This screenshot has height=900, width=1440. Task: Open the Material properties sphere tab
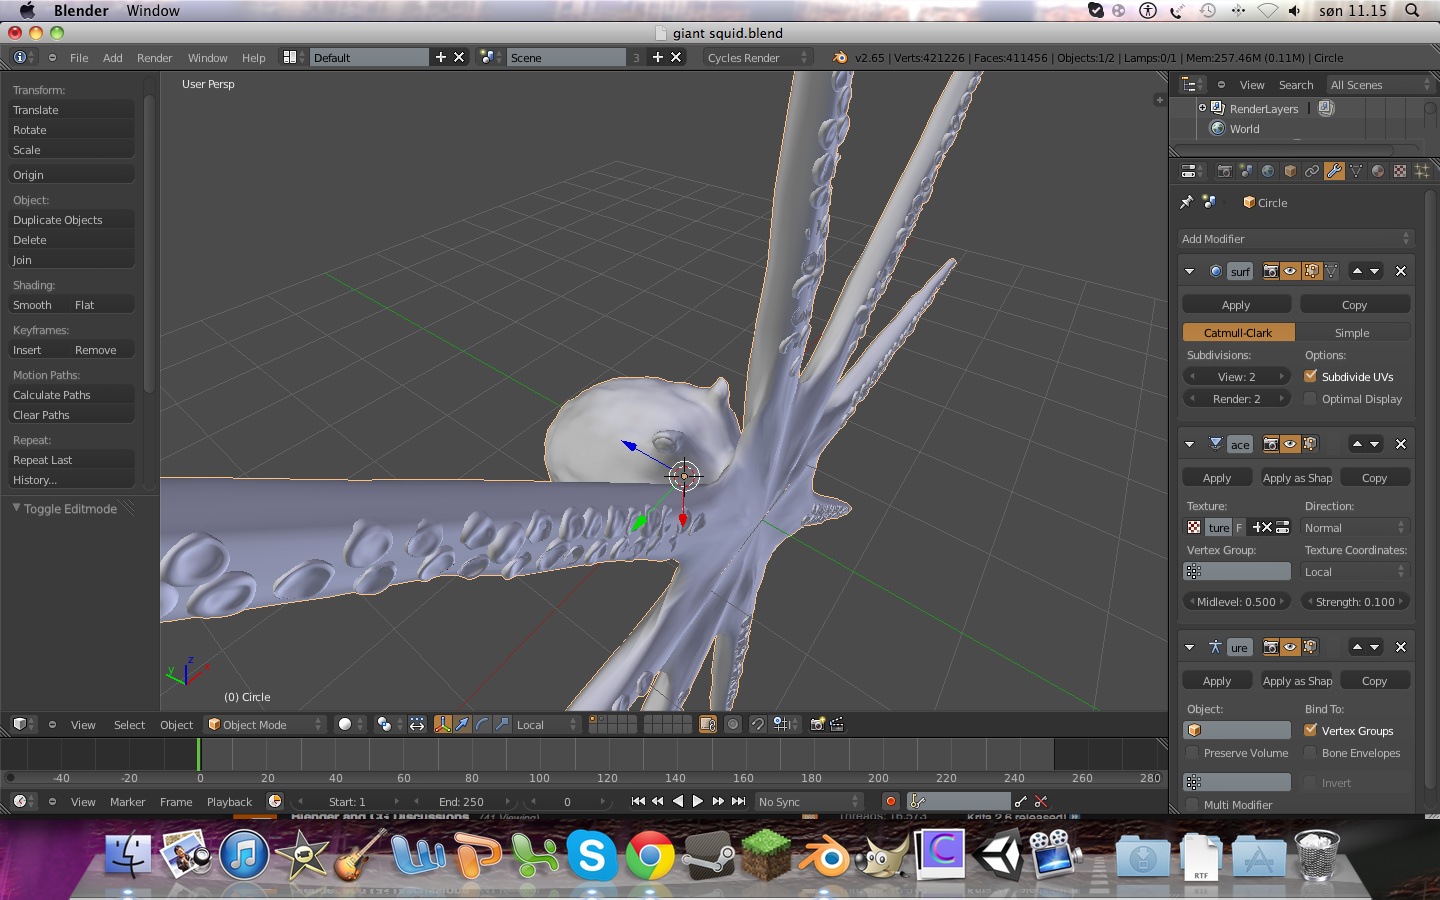pyautogui.click(x=1378, y=171)
